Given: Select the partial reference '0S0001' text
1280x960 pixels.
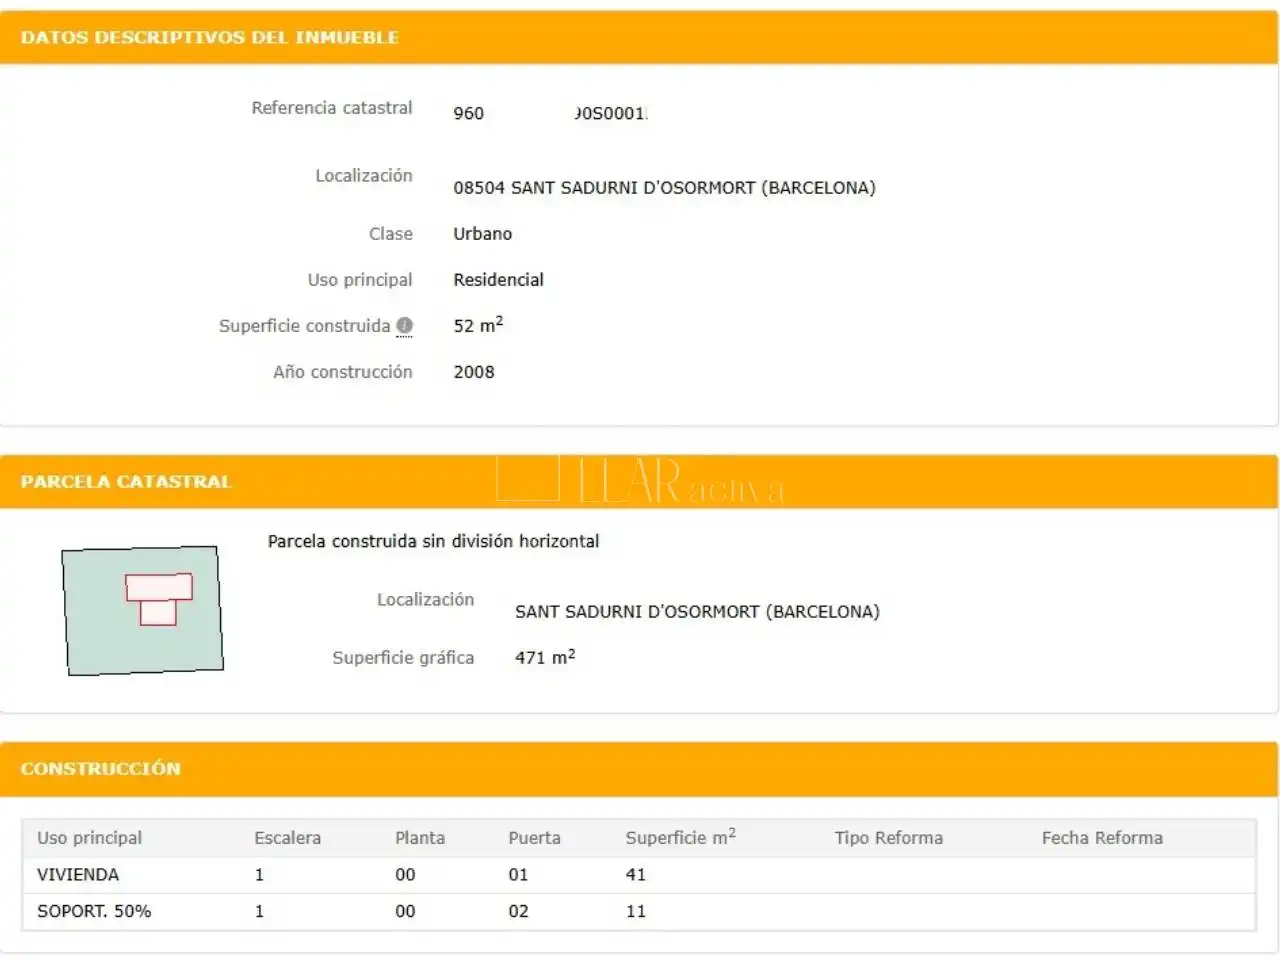Looking at the screenshot, I should 611,113.
